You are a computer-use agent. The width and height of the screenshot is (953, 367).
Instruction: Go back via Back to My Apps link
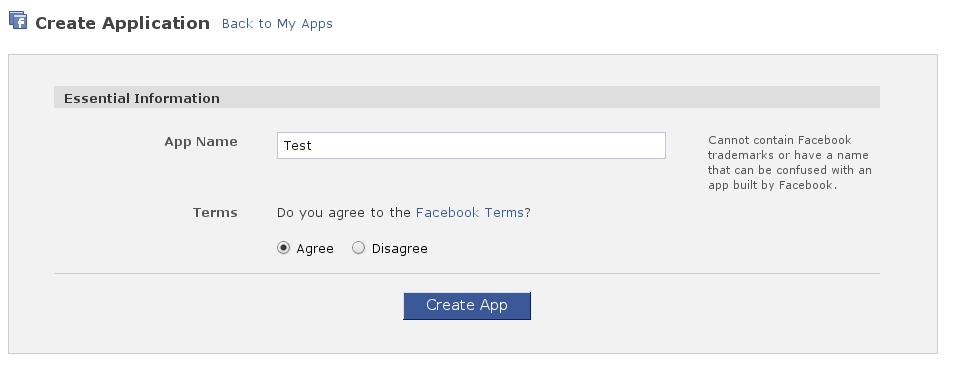click(x=277, y=24)
